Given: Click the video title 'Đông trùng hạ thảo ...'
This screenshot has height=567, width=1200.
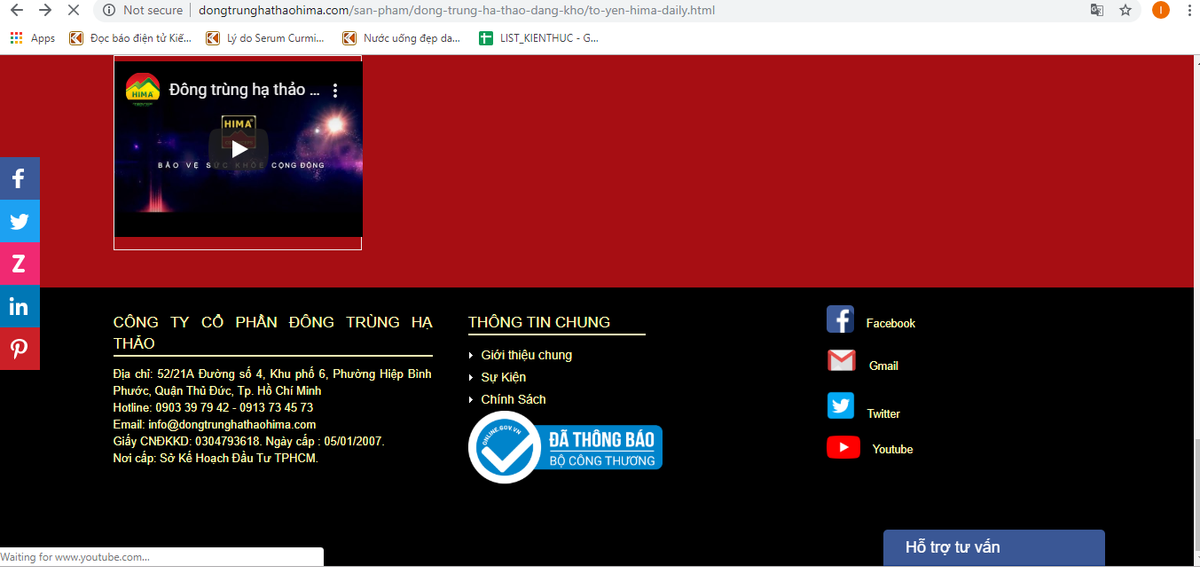Looking at the screenshot, I should tap(244, 90).
